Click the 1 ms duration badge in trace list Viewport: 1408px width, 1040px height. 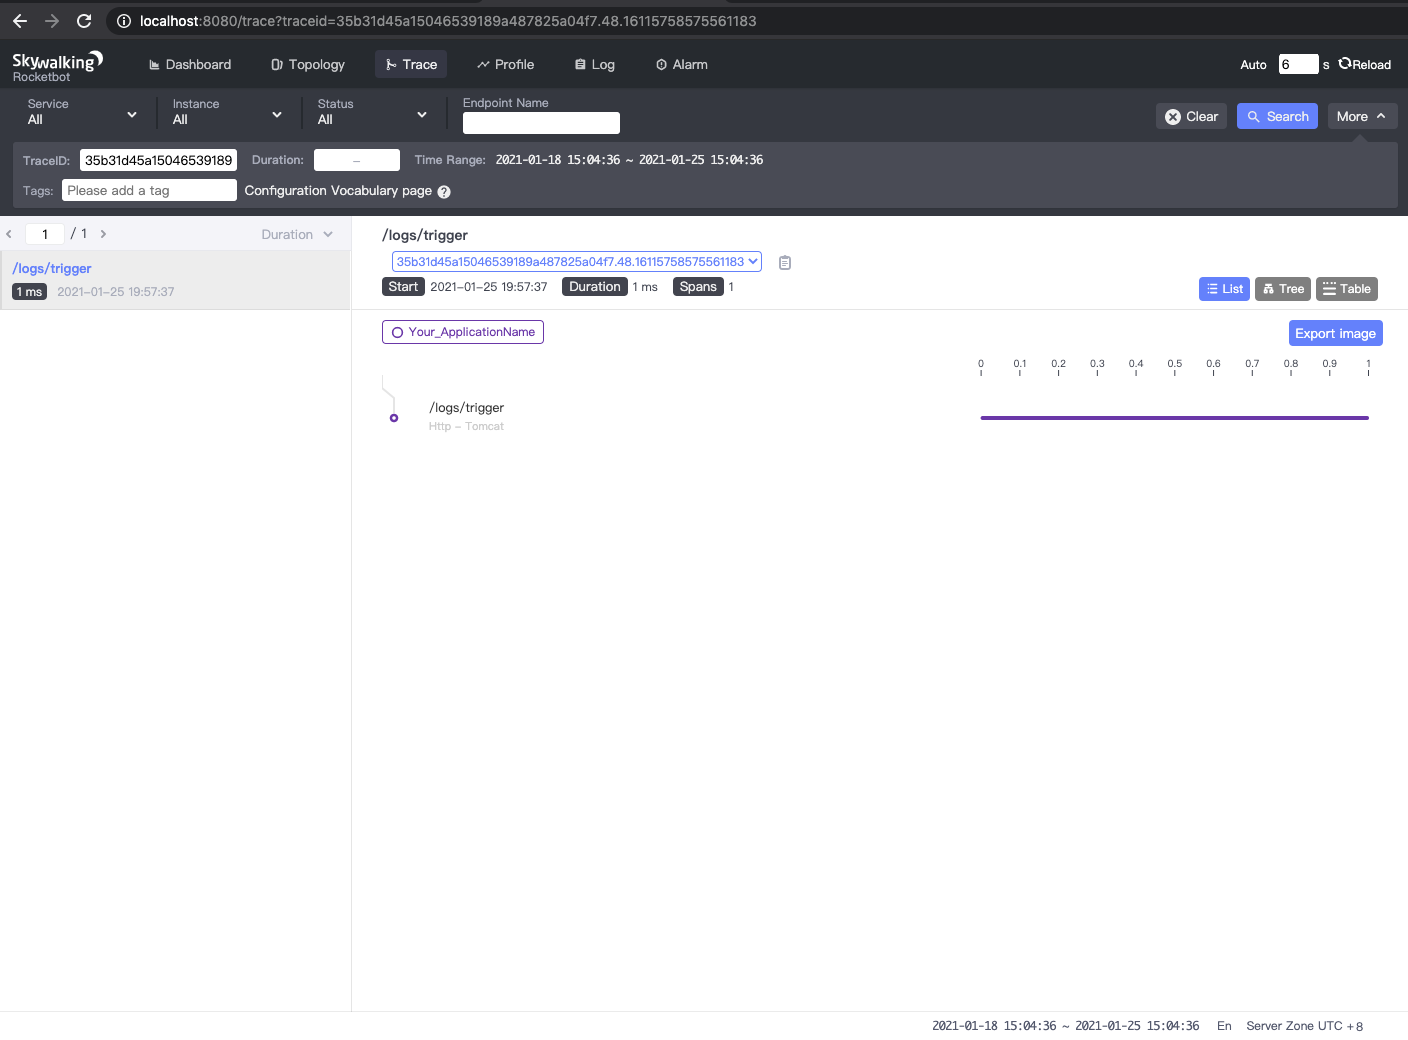pos(30,292)
